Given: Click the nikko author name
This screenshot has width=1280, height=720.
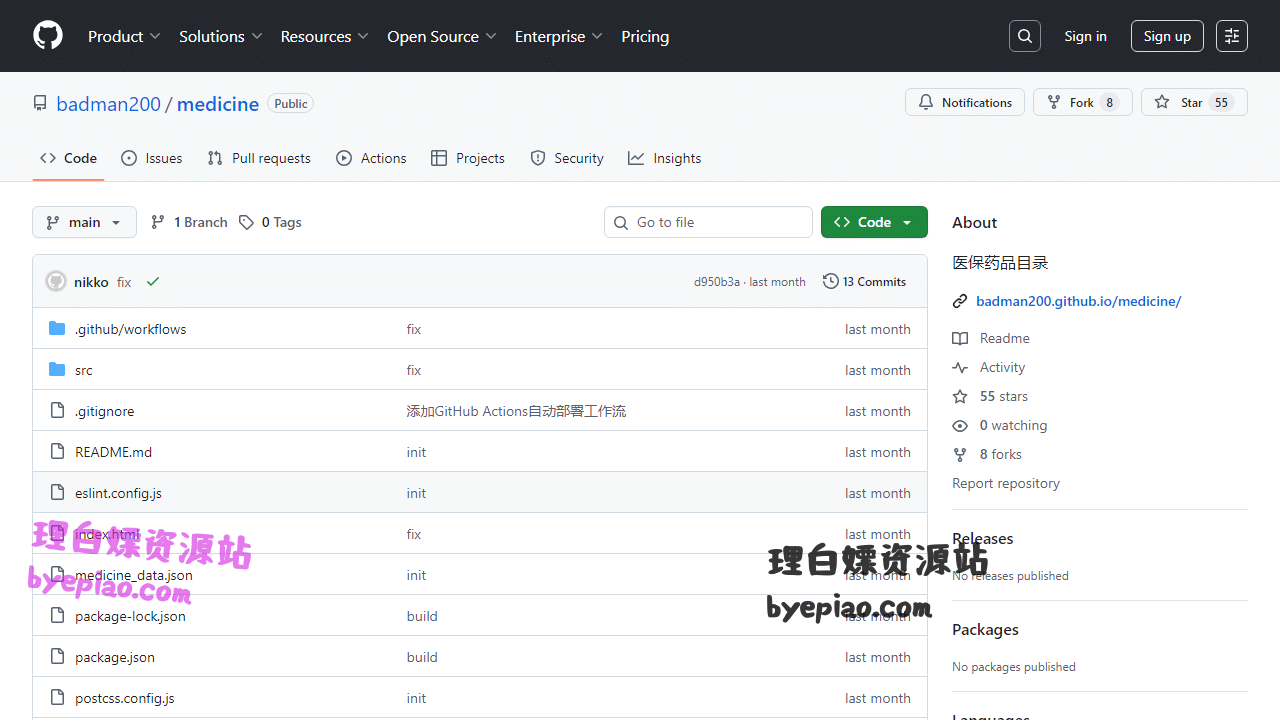Looking at the screenshot, I should click(x=91, y=282).
